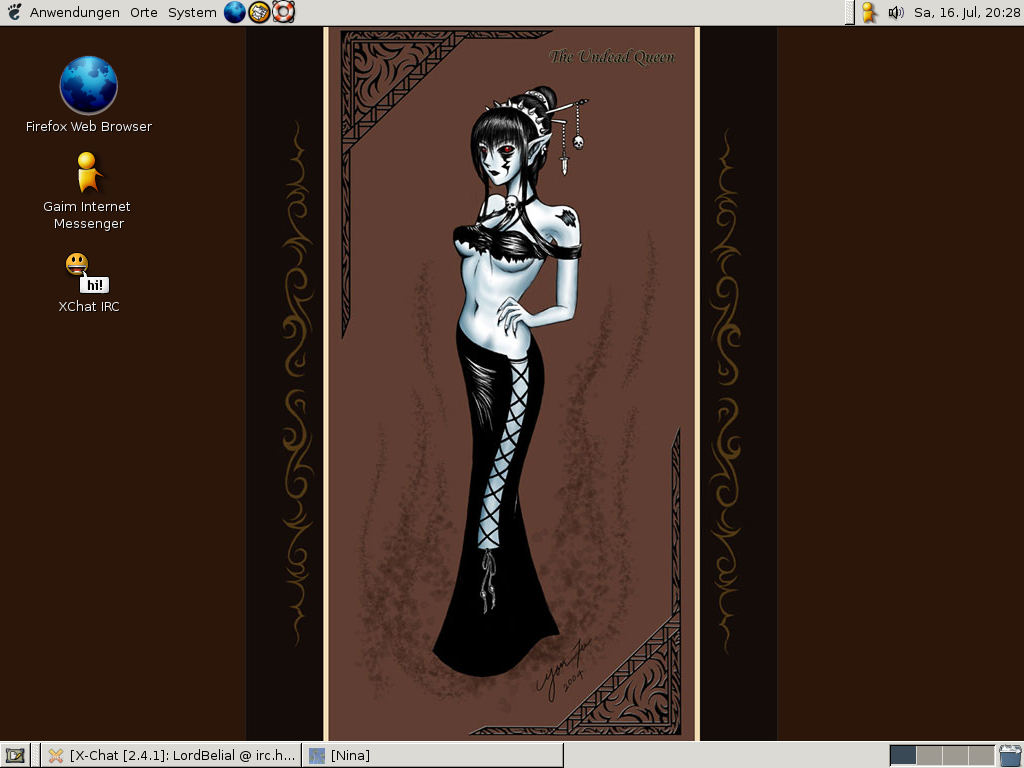Click the Evolution mail launcher in top panel
Screen dimensions: 1024x768
[259, 12]
